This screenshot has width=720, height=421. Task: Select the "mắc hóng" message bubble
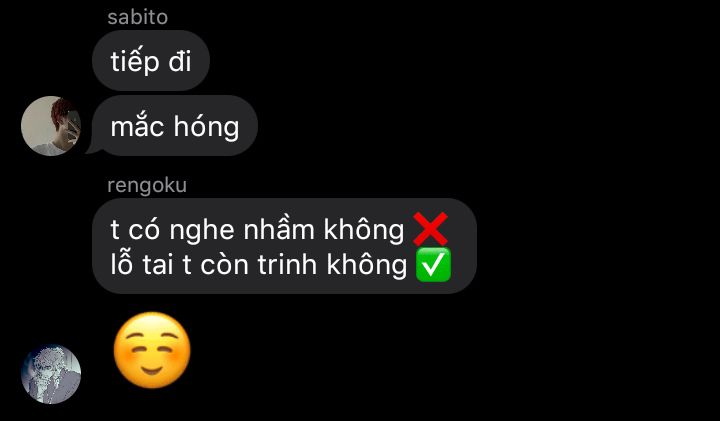click(x=174, y=126)
